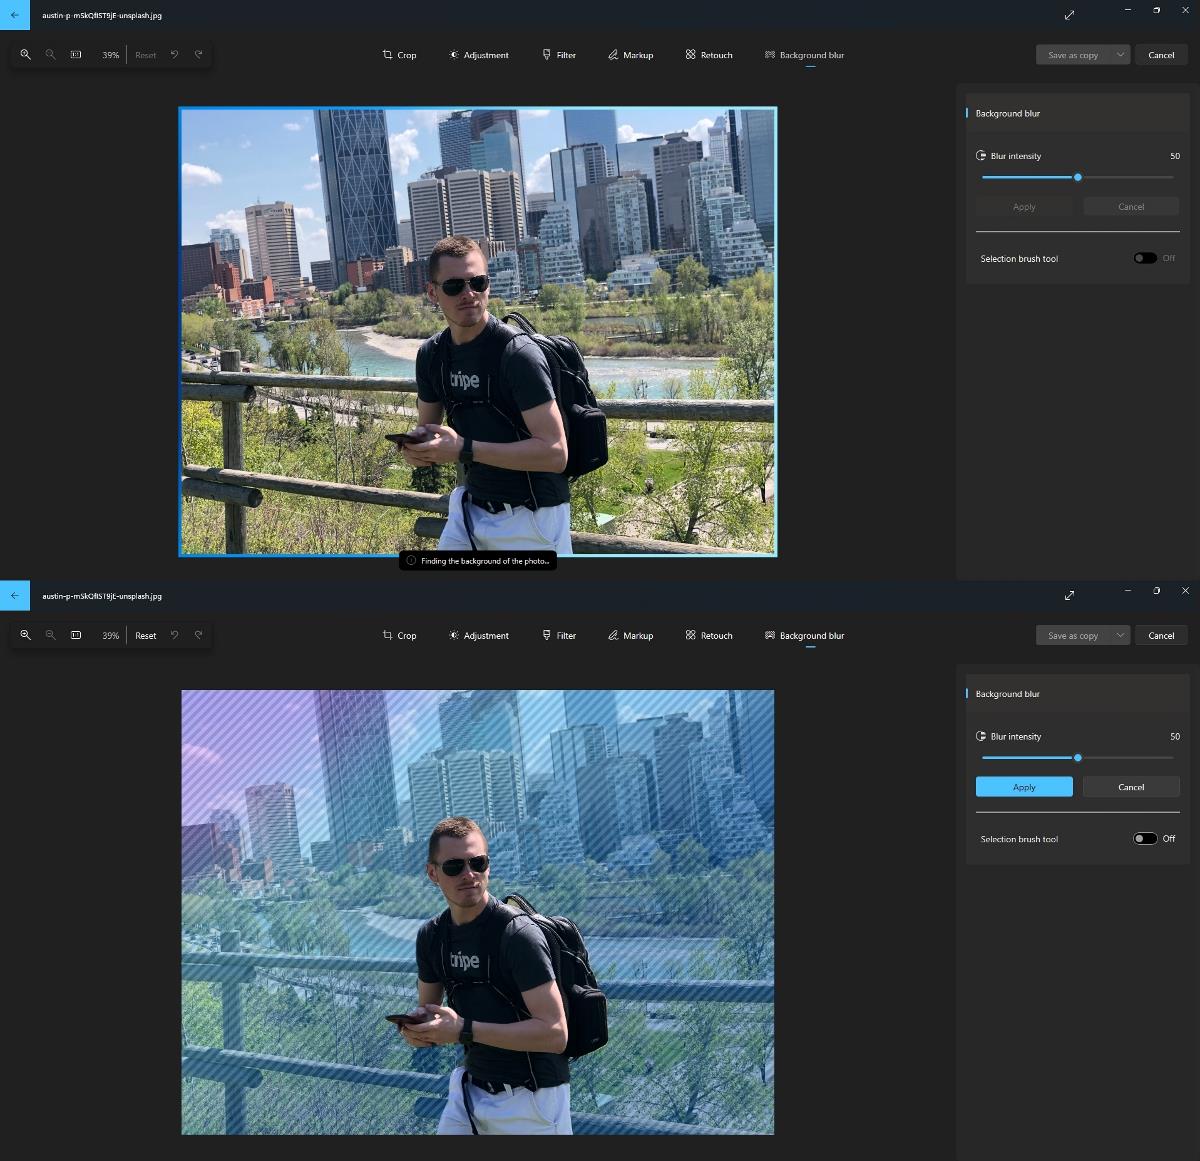The image size is (1200, 1161).
Task: Open the Save as copy dropdown arrow
Action: pyautogui.click(x=1120, y=55)
